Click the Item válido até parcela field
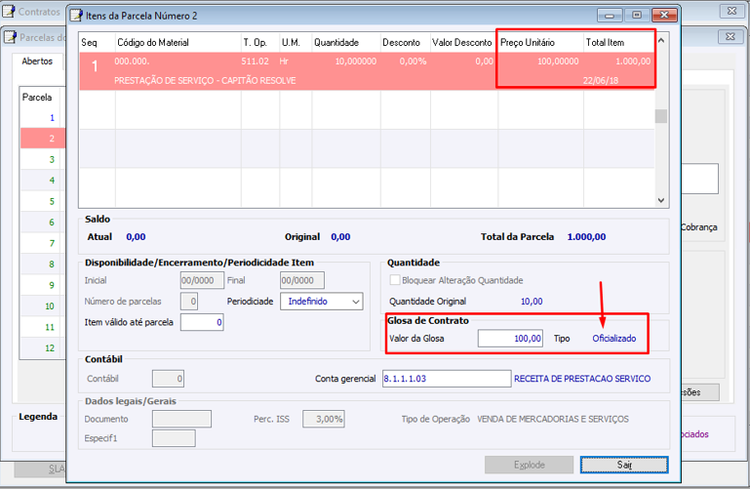The image size is (750, 489). coord(202,322)
